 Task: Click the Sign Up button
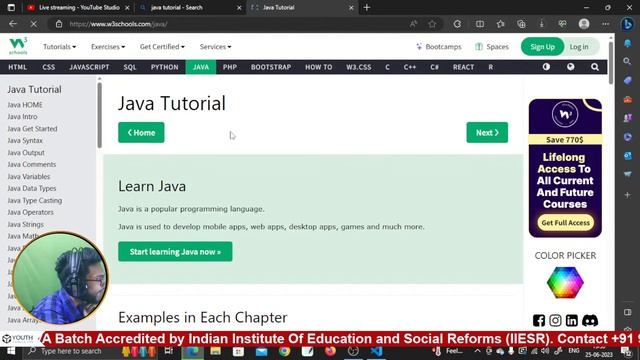pyautogui.click(x=542, y=47)
